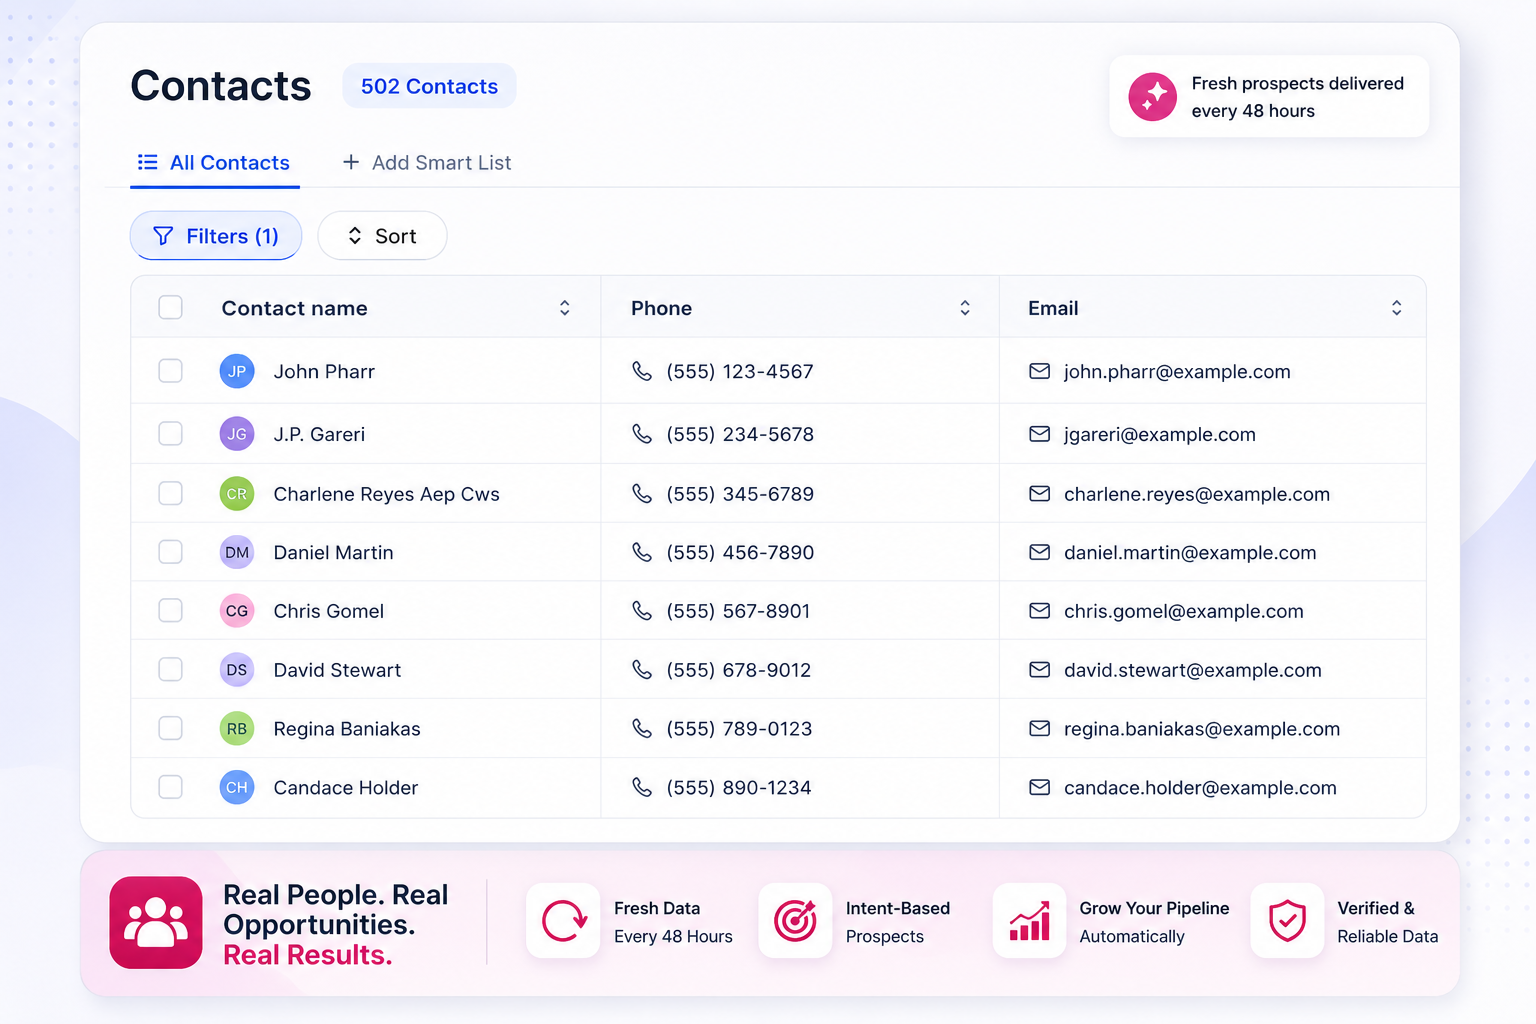Click the RB avatar for Regina Baniakas
The width and height of the screenshot is (1536, 1024).
point(237,729)
